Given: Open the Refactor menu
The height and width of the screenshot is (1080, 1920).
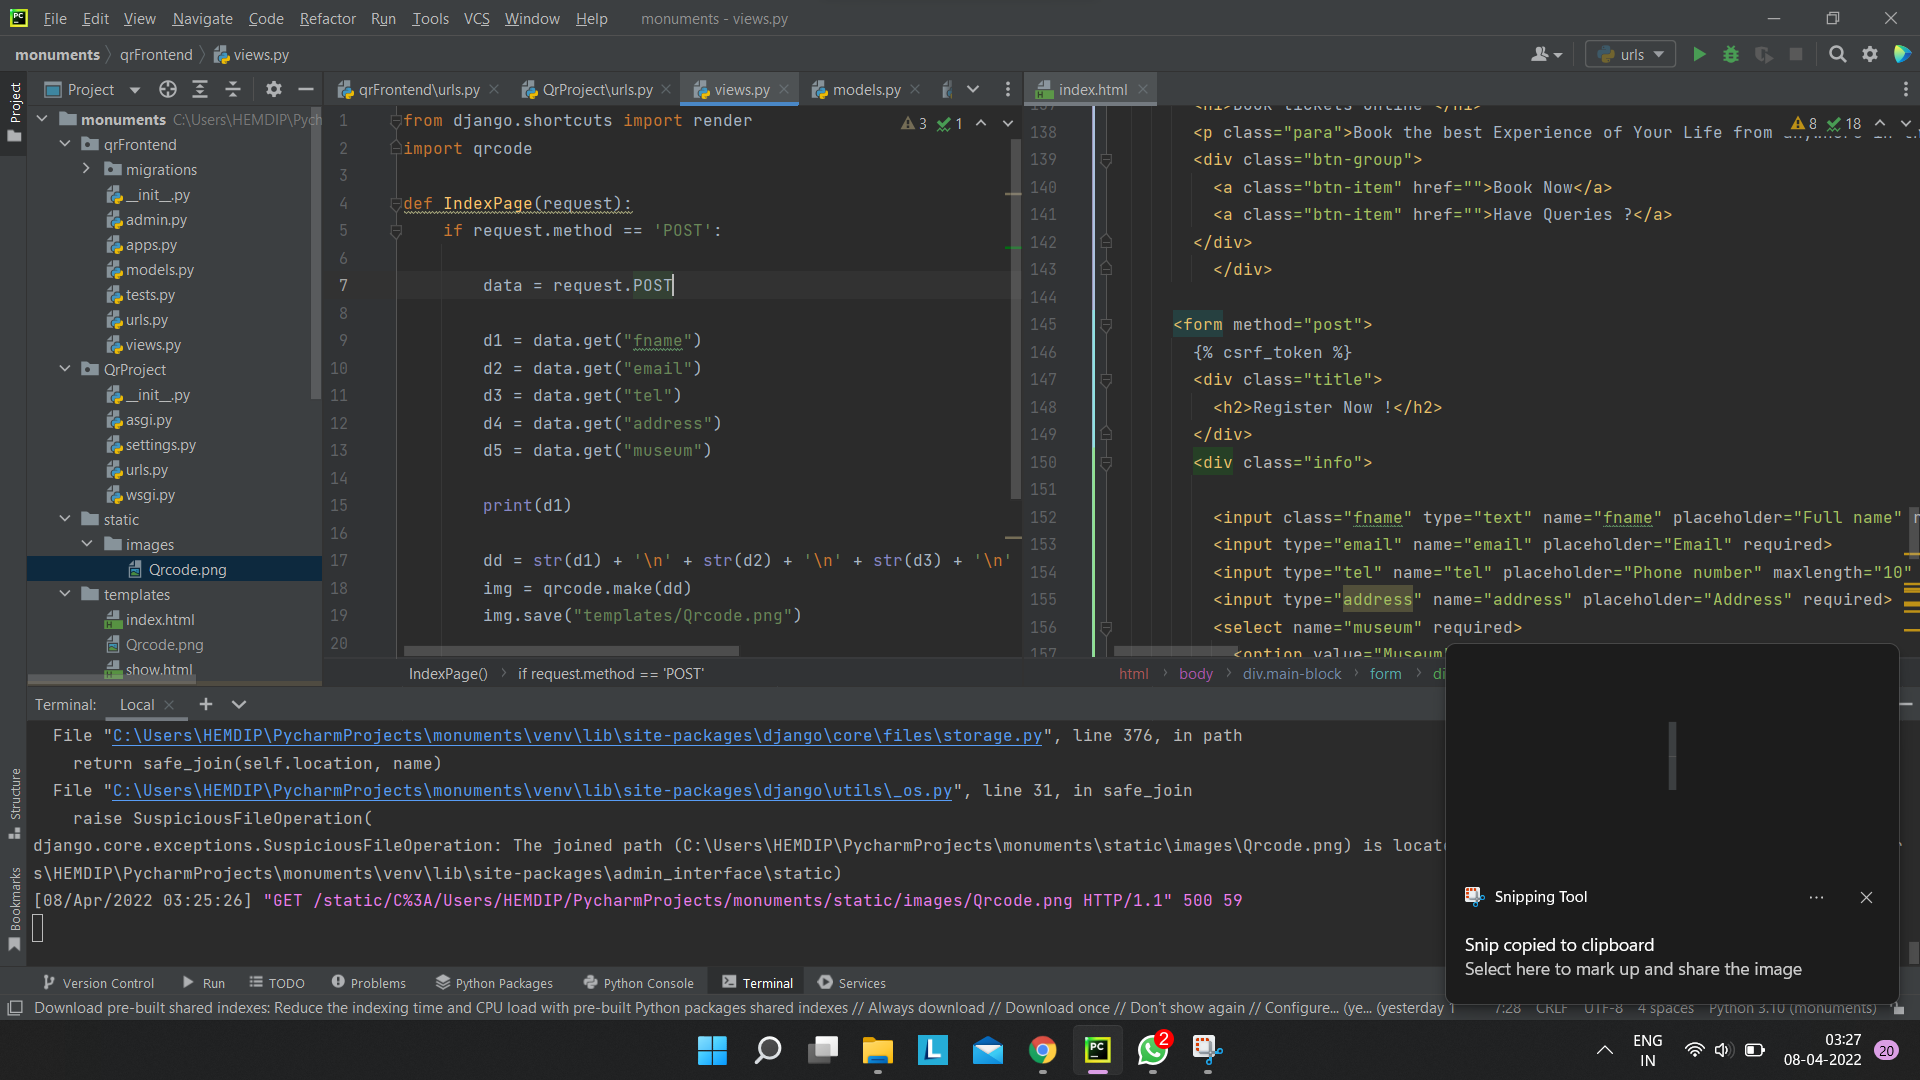Looking at the screenshot, I should click(x=327, y=19).
